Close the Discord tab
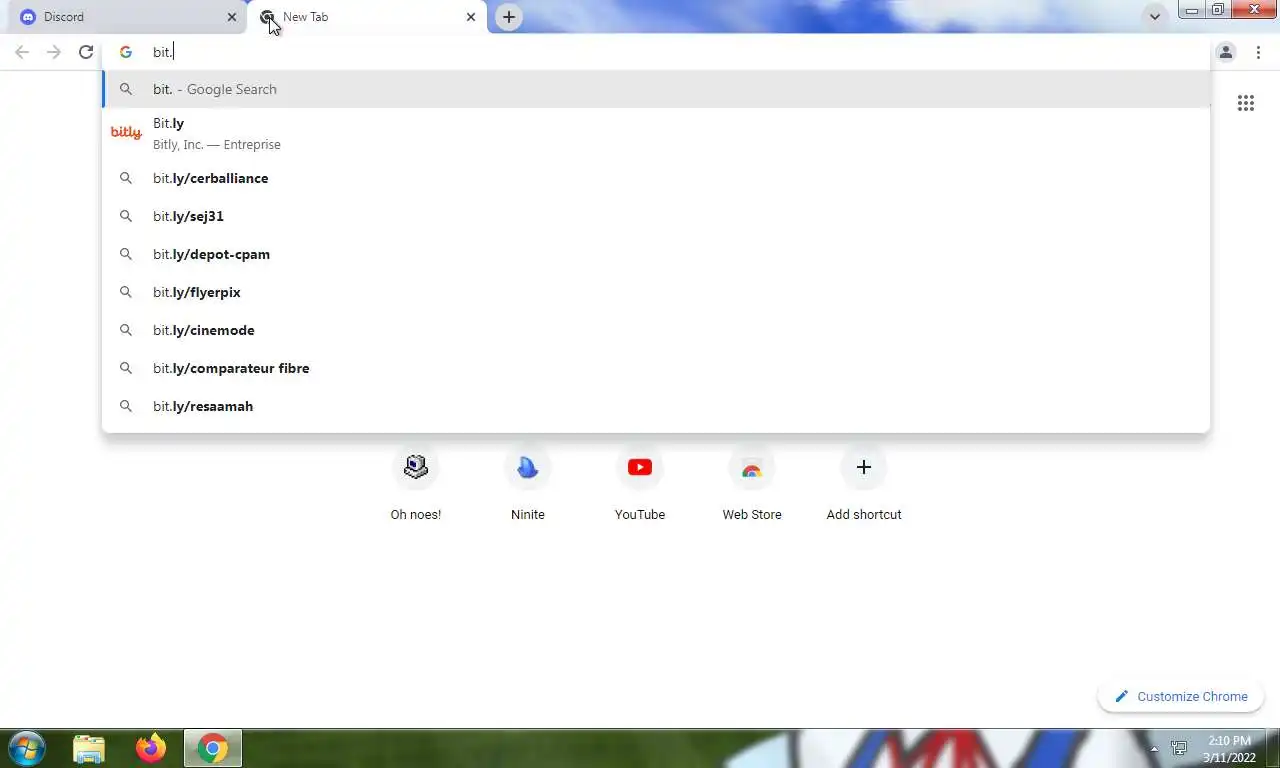 coord(232,17)
